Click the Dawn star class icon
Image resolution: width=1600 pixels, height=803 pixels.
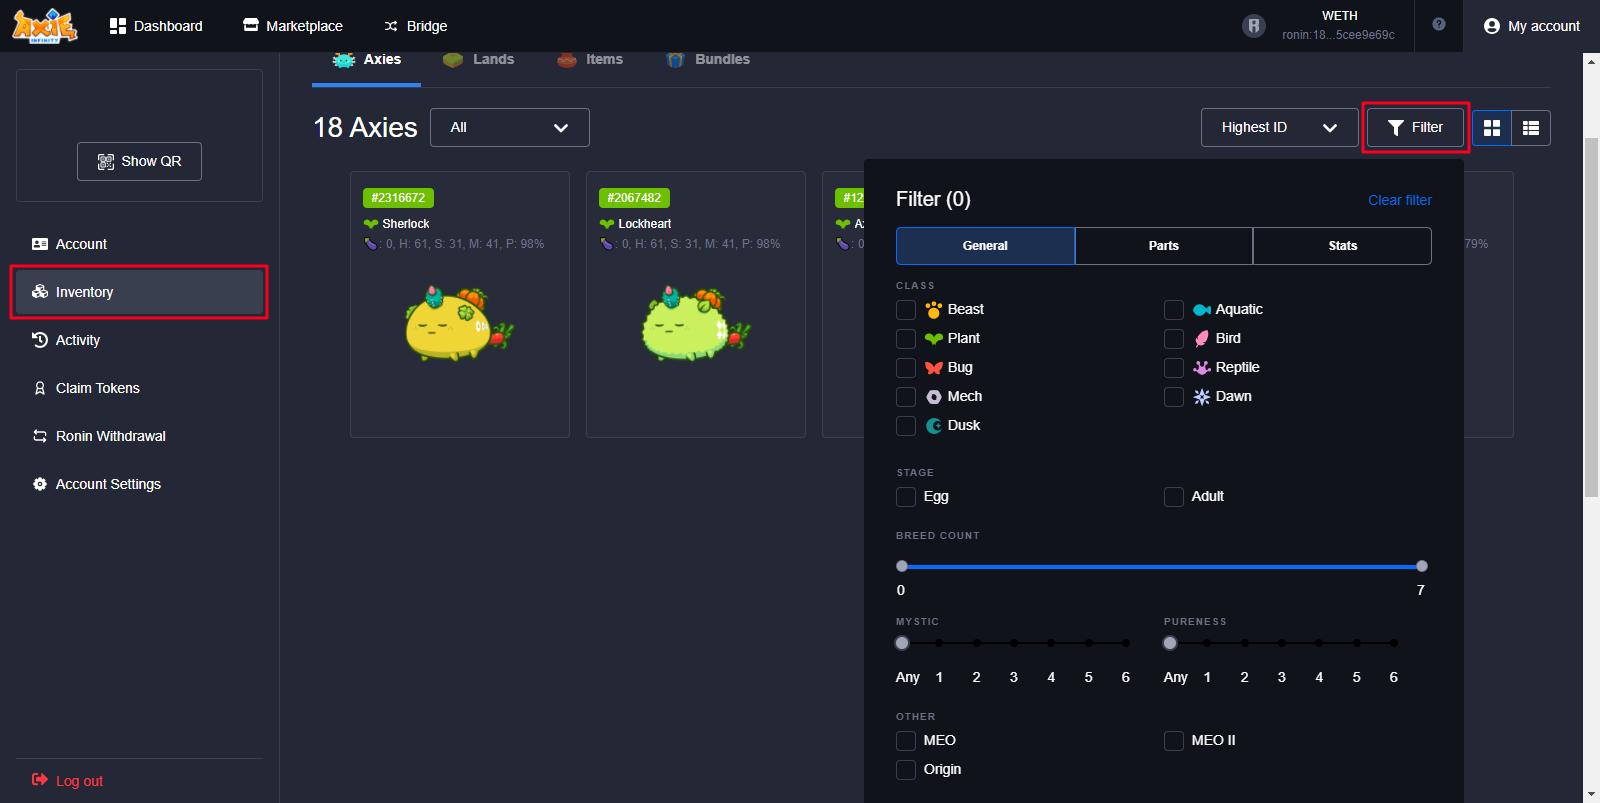click(1202, 397)
